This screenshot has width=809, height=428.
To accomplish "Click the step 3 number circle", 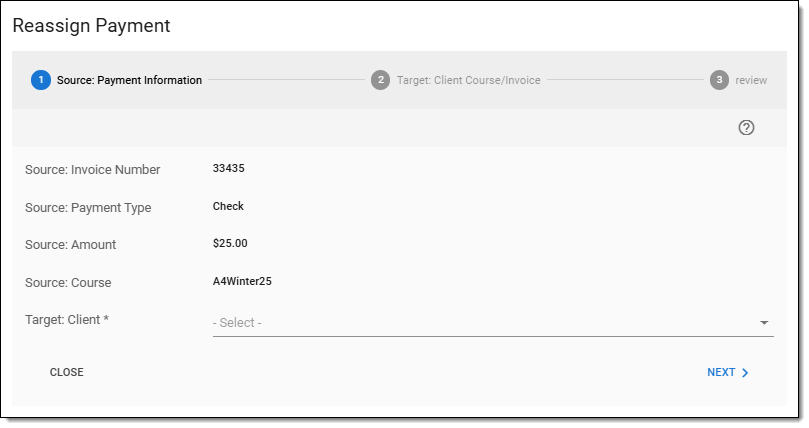I will [x=719, y=80].
